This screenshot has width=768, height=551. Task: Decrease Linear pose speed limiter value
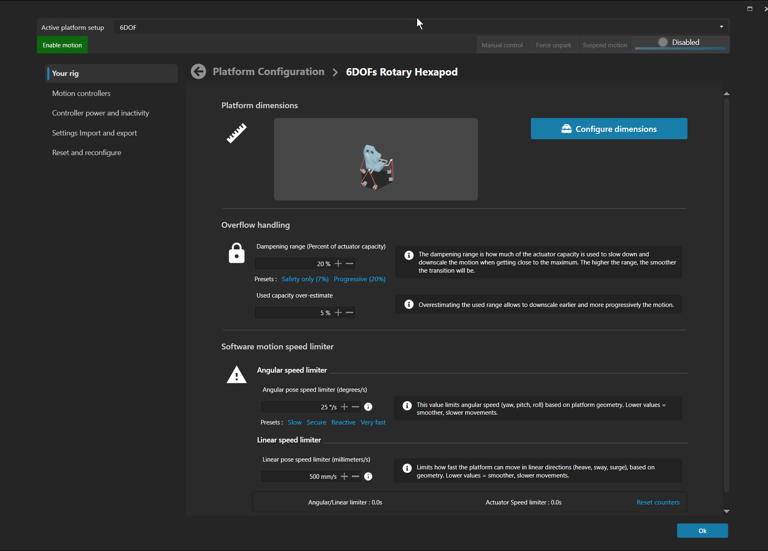tap(356, 477)
